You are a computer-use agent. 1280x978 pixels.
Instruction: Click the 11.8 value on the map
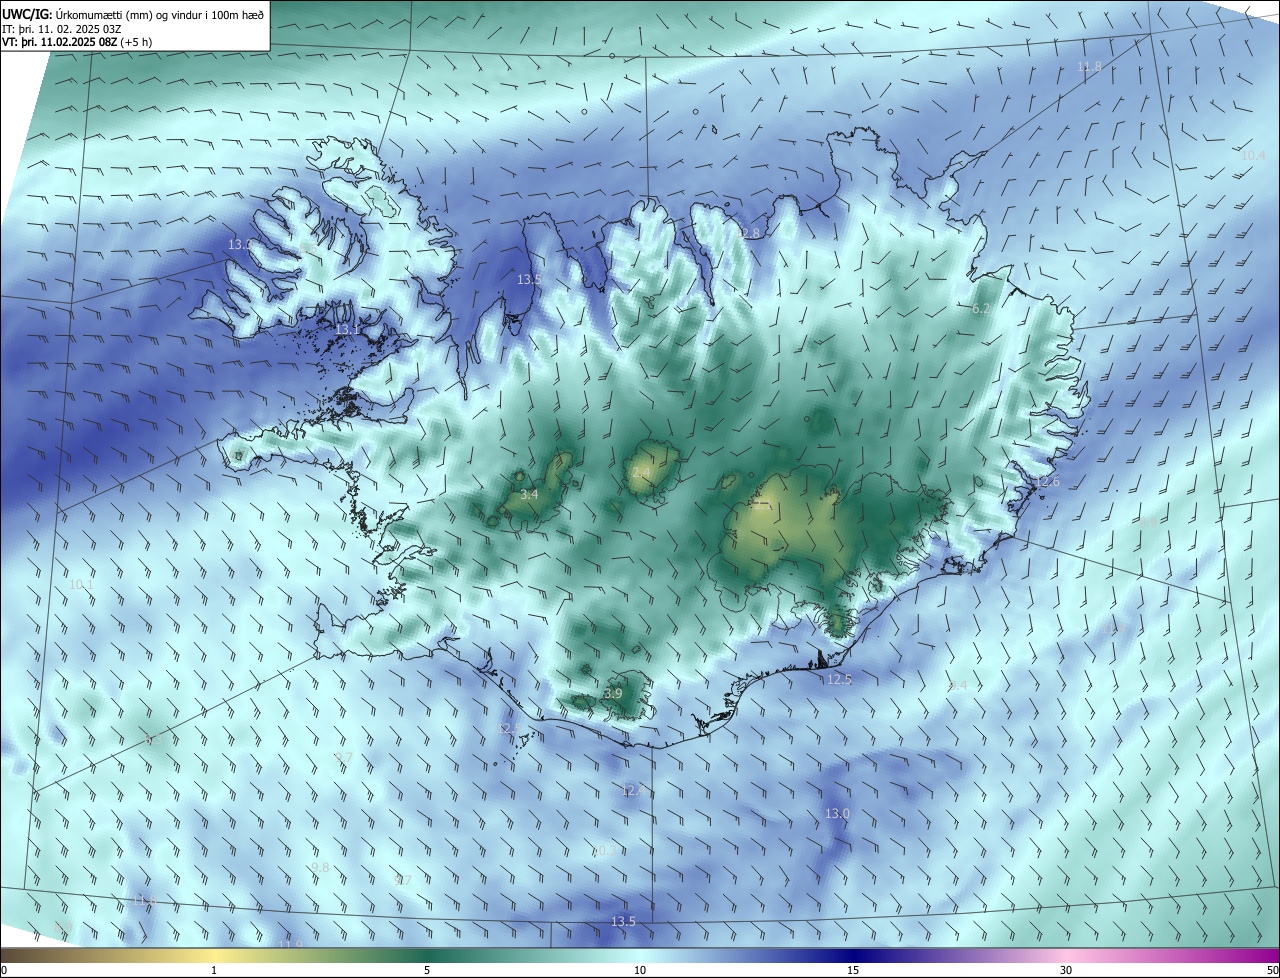[x=1089, y=67]
